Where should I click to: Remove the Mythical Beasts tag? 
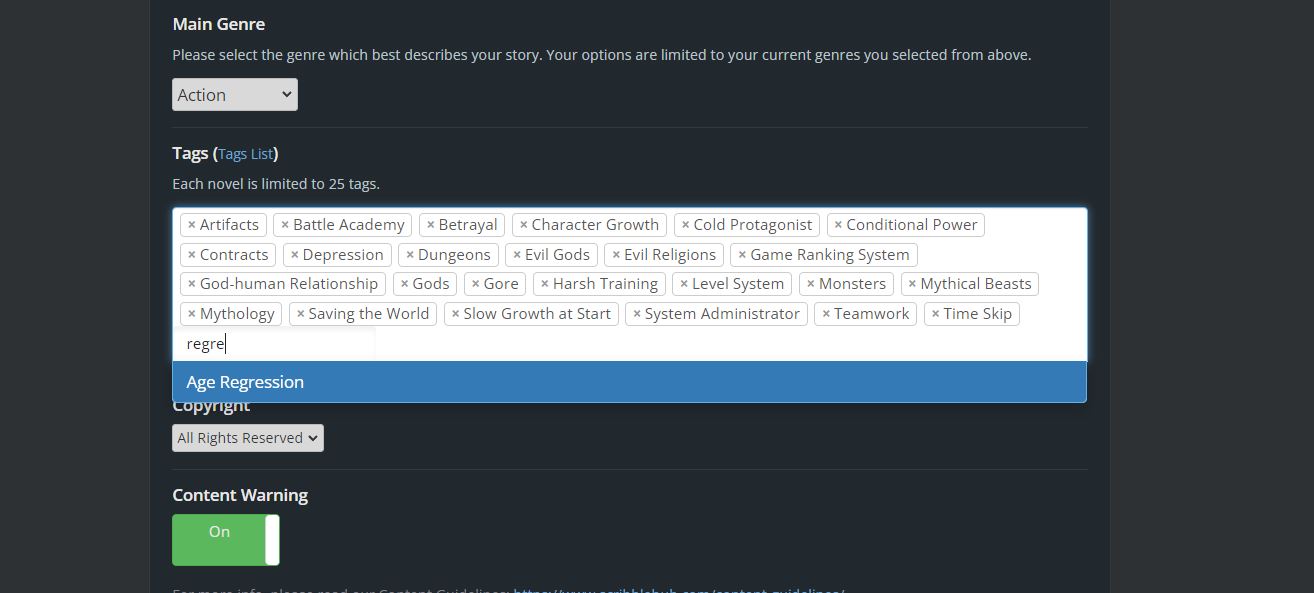913,284
